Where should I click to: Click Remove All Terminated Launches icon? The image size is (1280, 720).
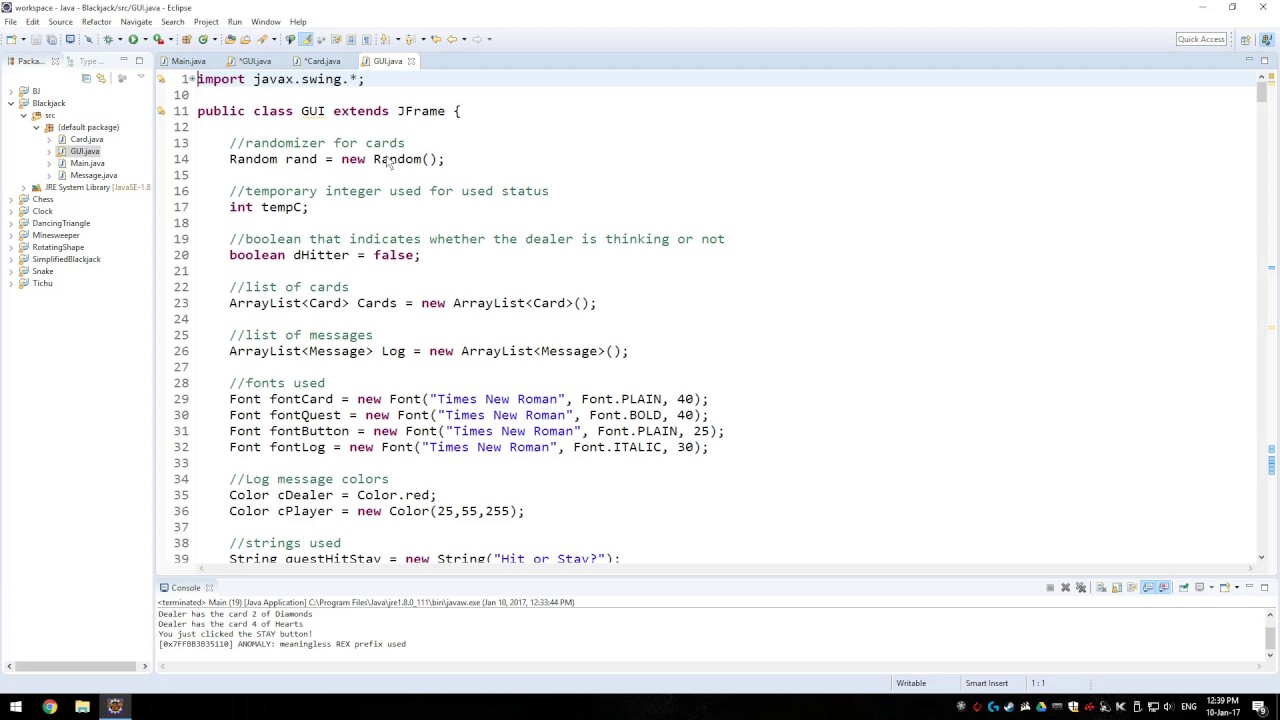pyautogui.click(x=1081, y=587)
